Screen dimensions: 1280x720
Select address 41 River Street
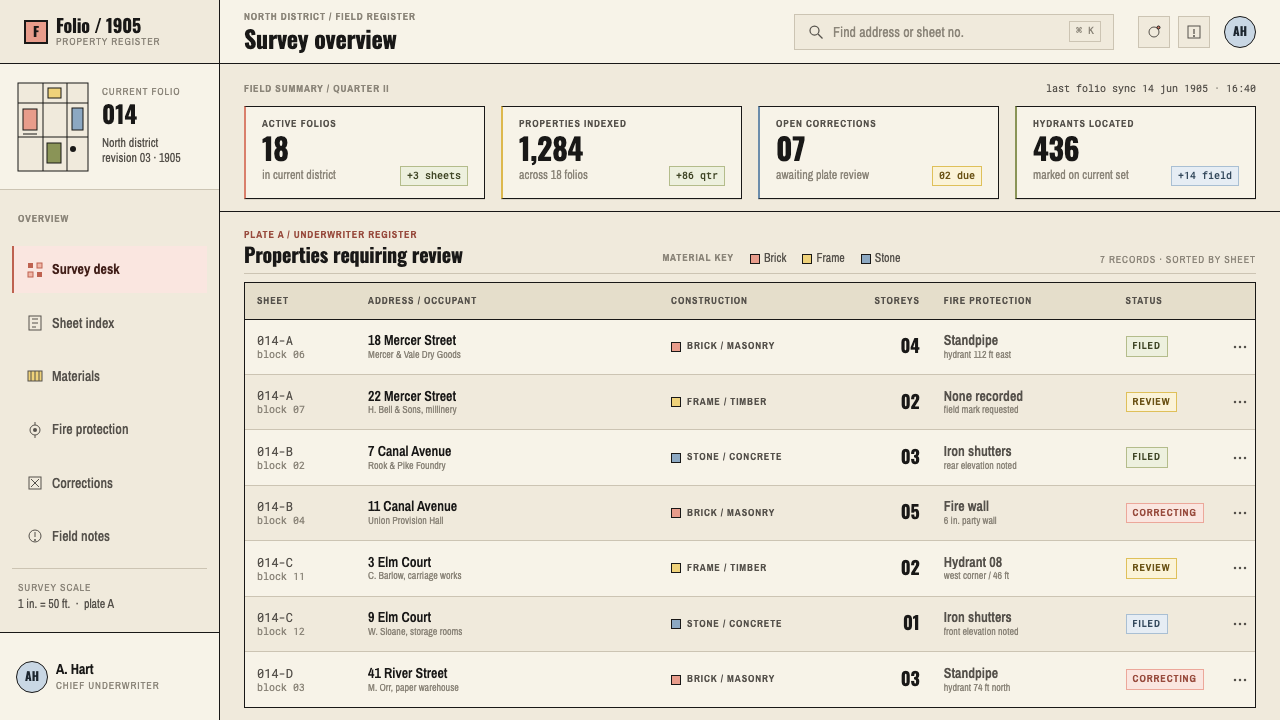point(408,673)
